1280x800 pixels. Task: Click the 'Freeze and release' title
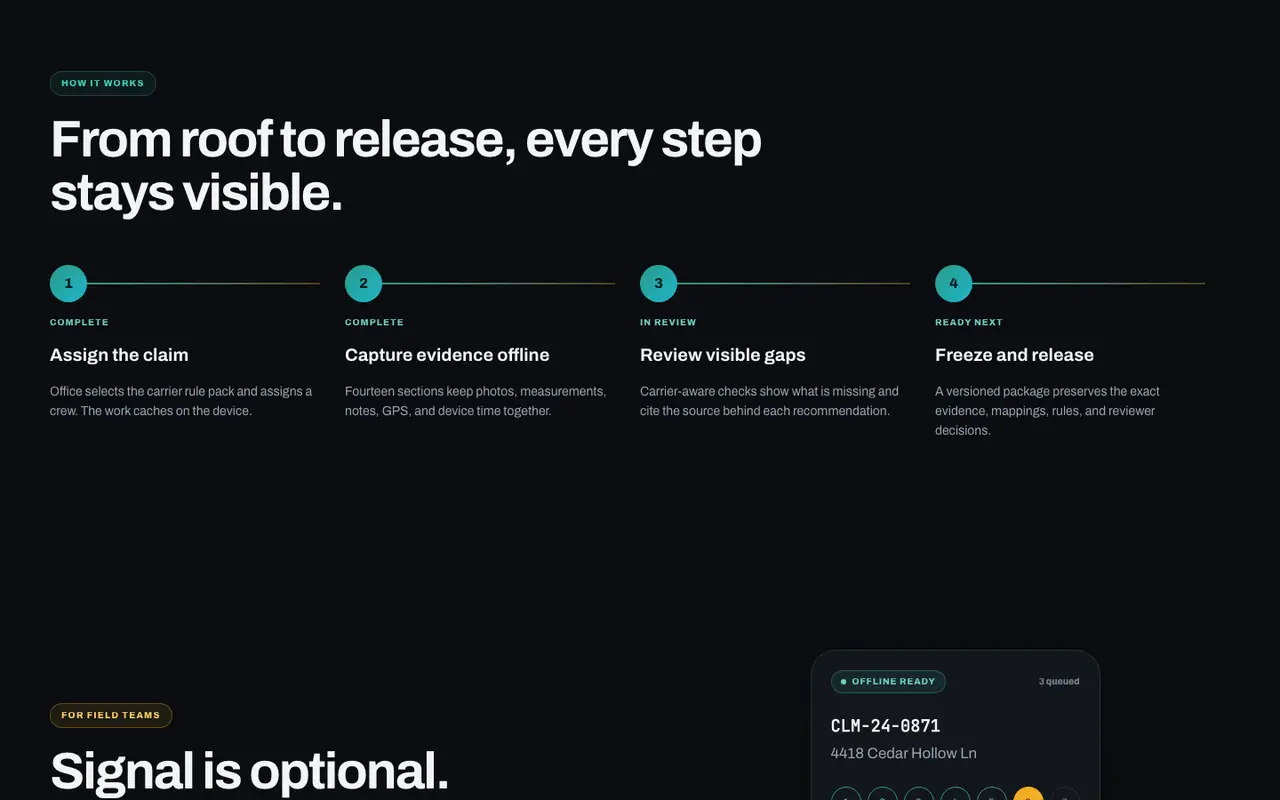[x=1014, y=355]
